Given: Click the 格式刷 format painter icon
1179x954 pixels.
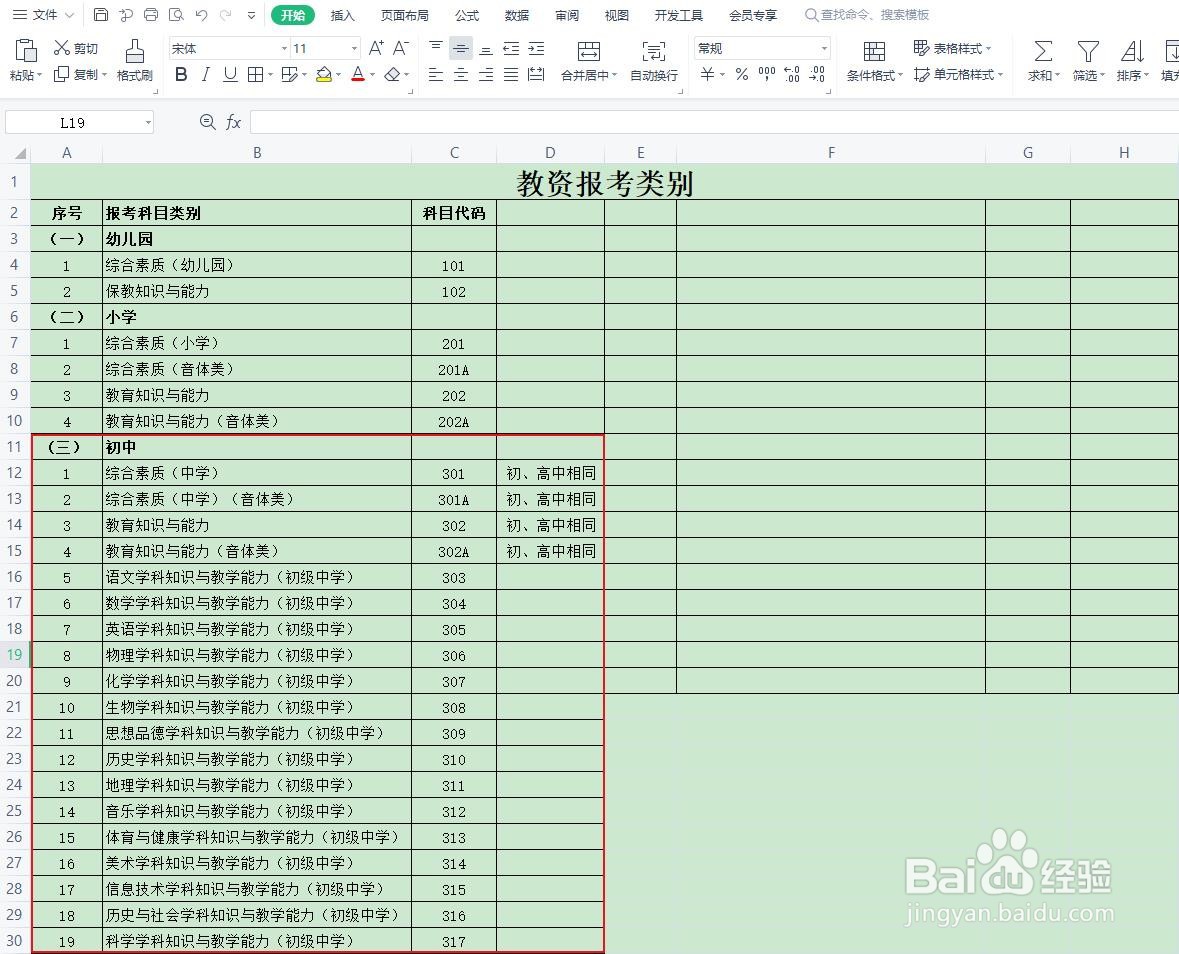Looking at the screenshot, I should (x=133, y=58).
